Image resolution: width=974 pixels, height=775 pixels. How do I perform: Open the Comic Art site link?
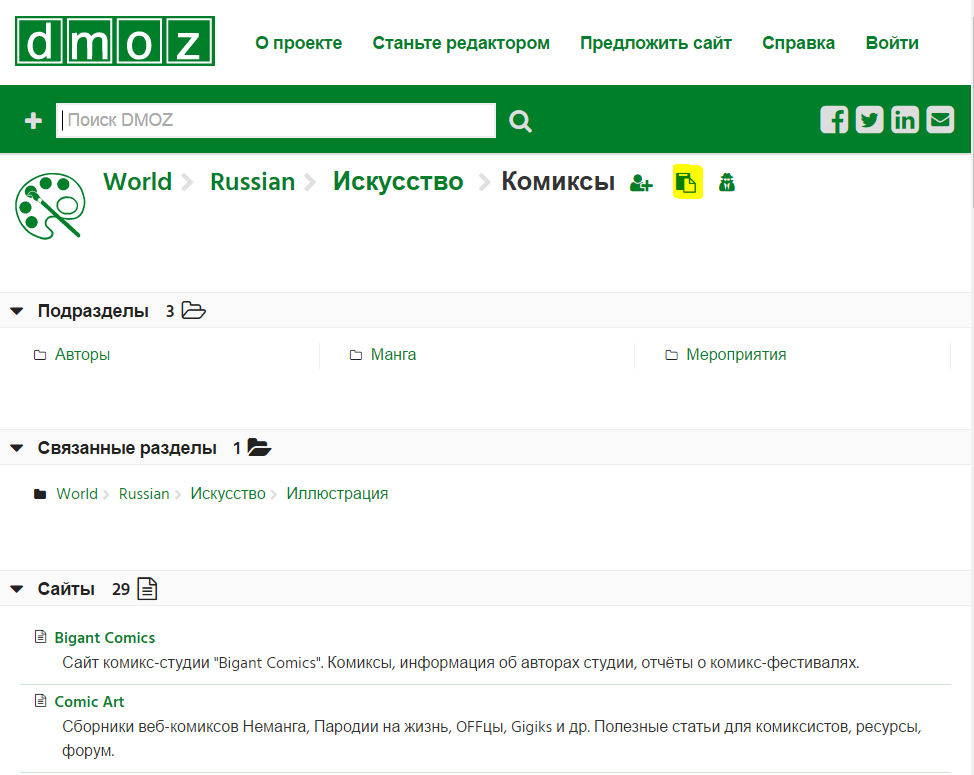(89, 702)
